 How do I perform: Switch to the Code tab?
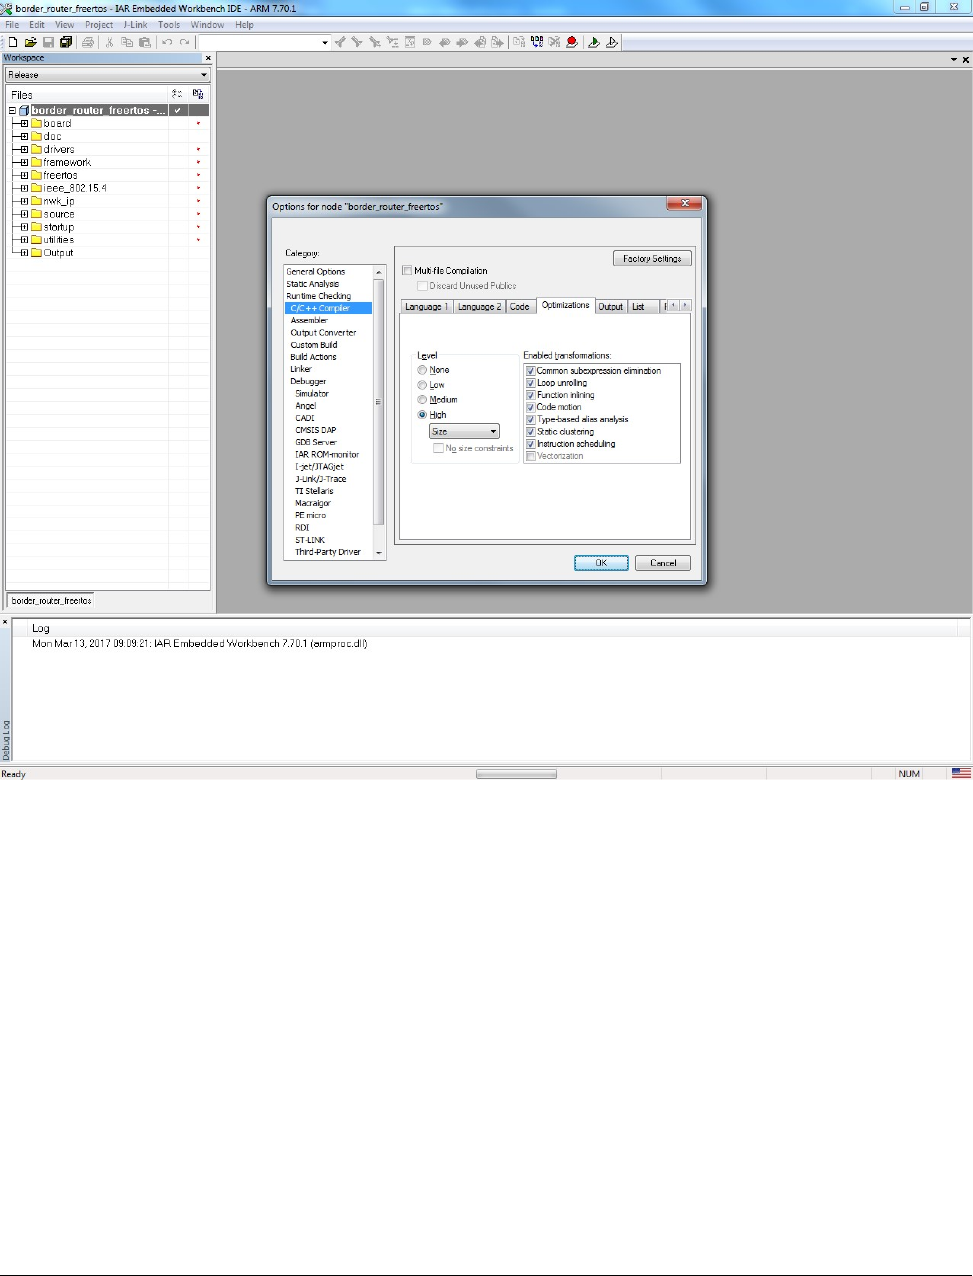point(520,307)
